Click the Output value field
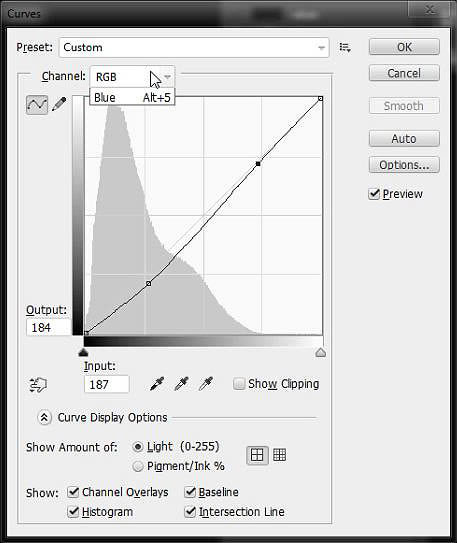The height and width of the screenshot is (543, 457). 48,327
